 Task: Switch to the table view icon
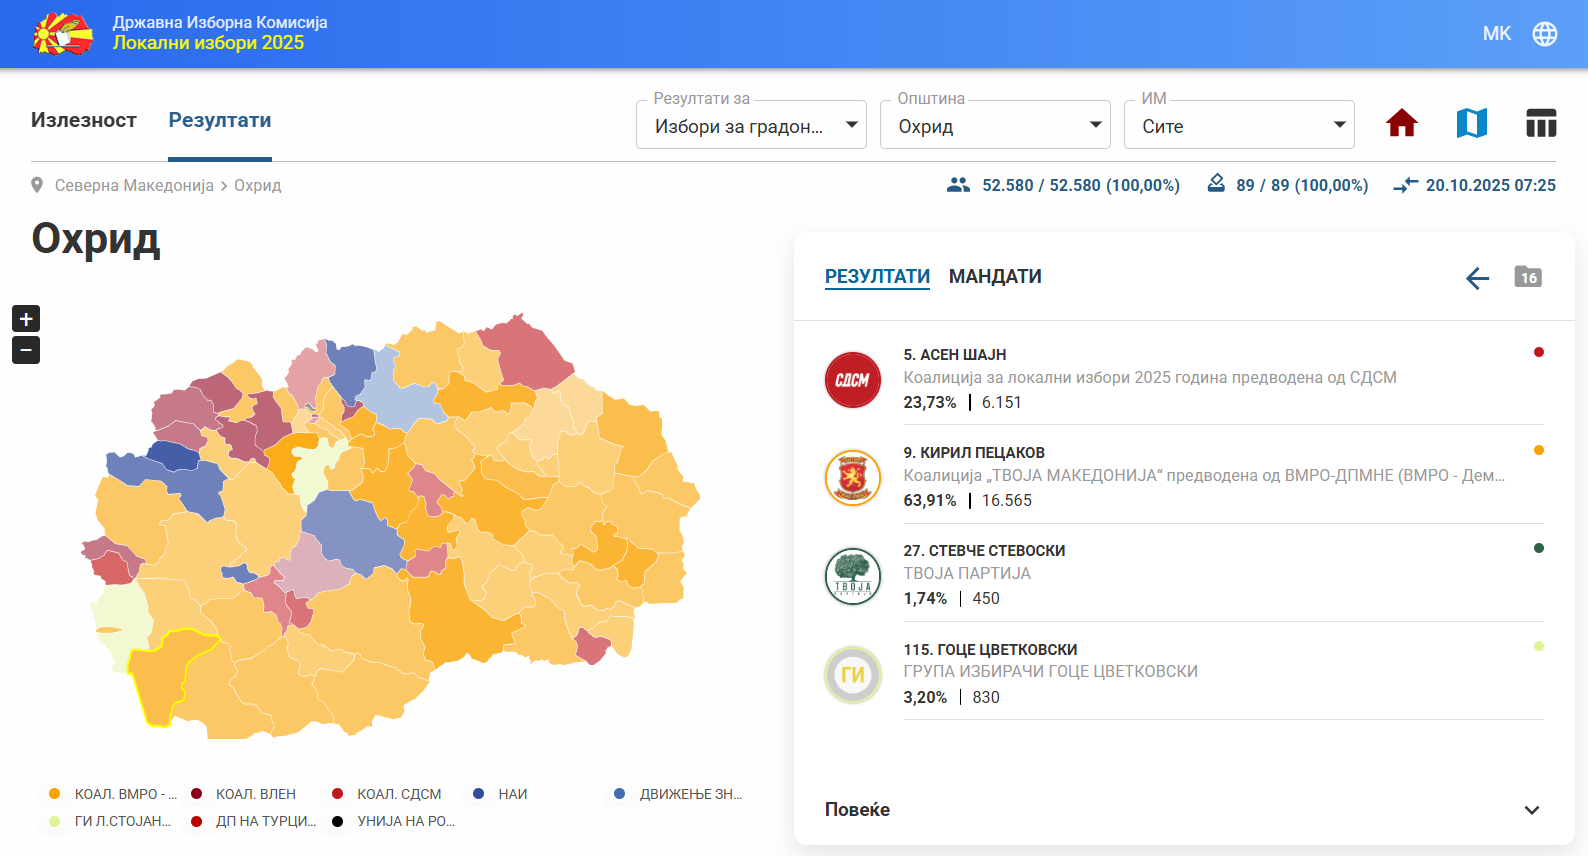[x=1540, y=123]
